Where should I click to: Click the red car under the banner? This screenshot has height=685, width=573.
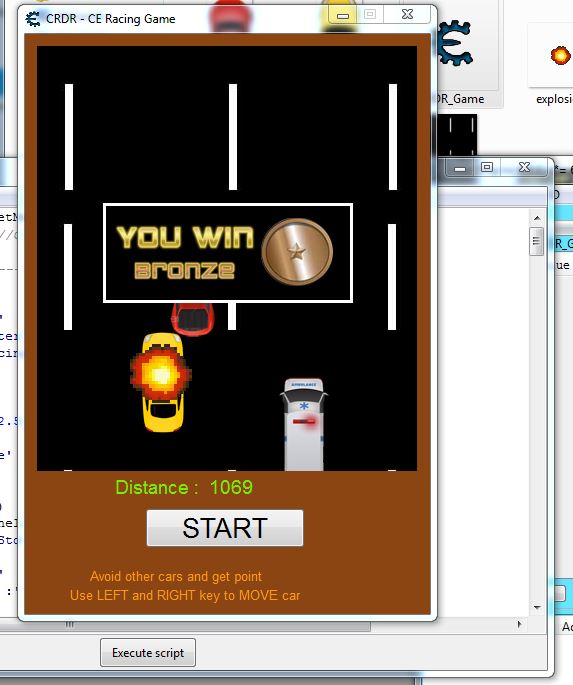coord(193,319)
